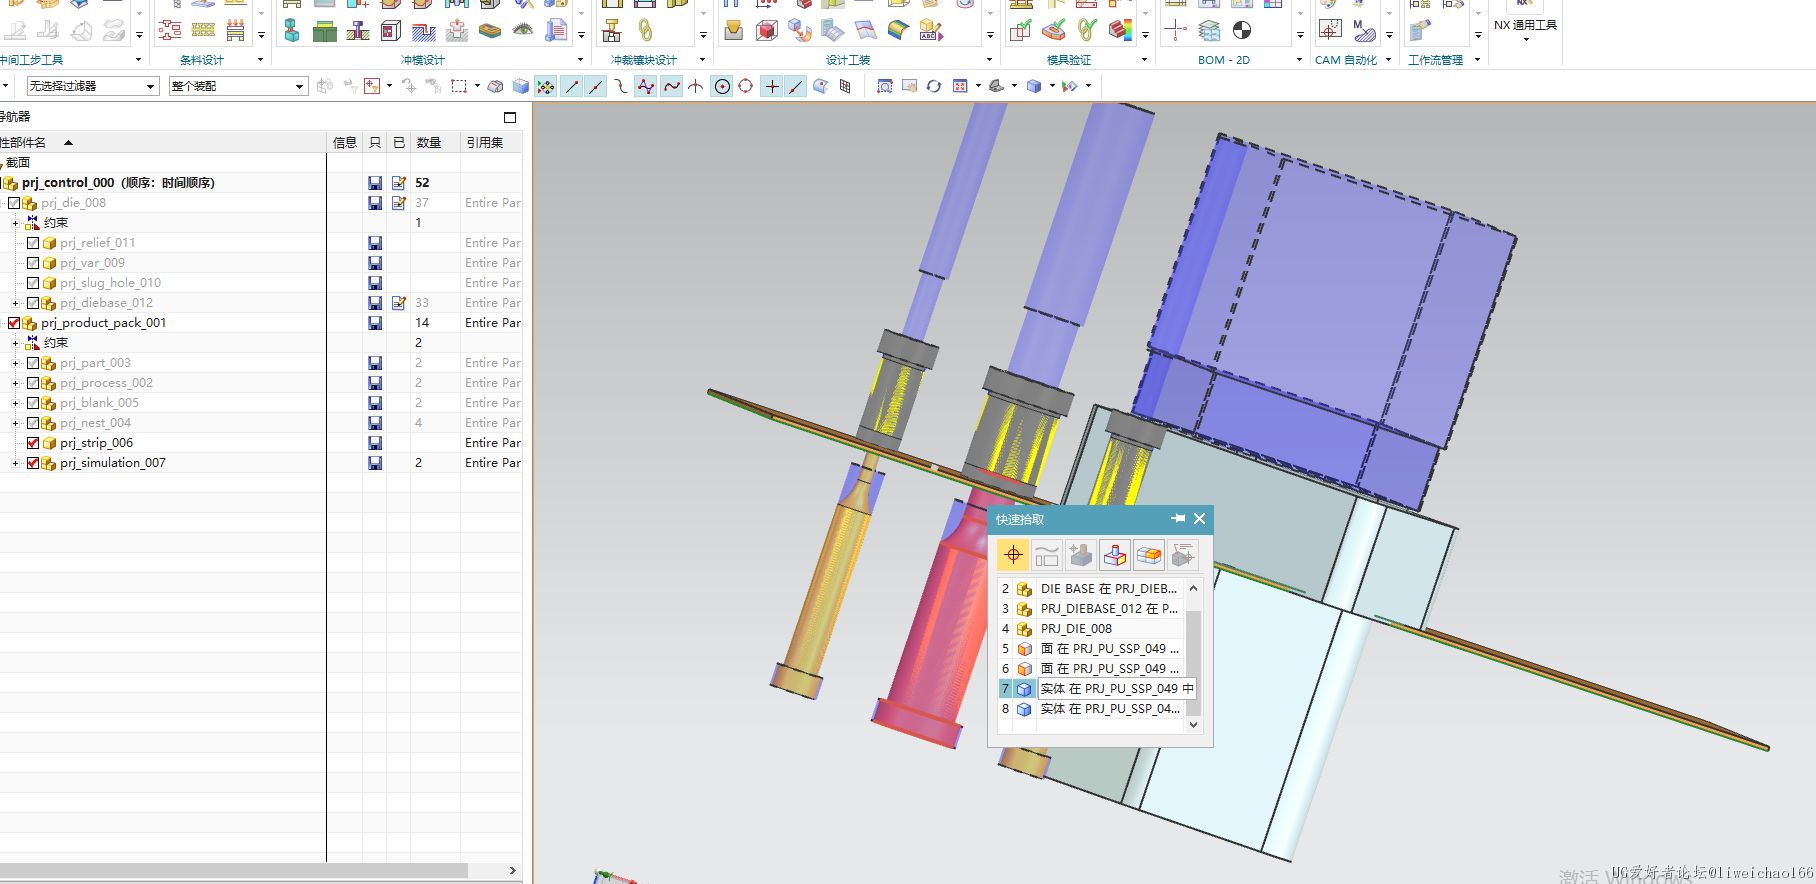This screenshot has height=884, width=1816.
Task: Click the save icon in prj_strip_006 row
Action: click(x=375, y=443)
